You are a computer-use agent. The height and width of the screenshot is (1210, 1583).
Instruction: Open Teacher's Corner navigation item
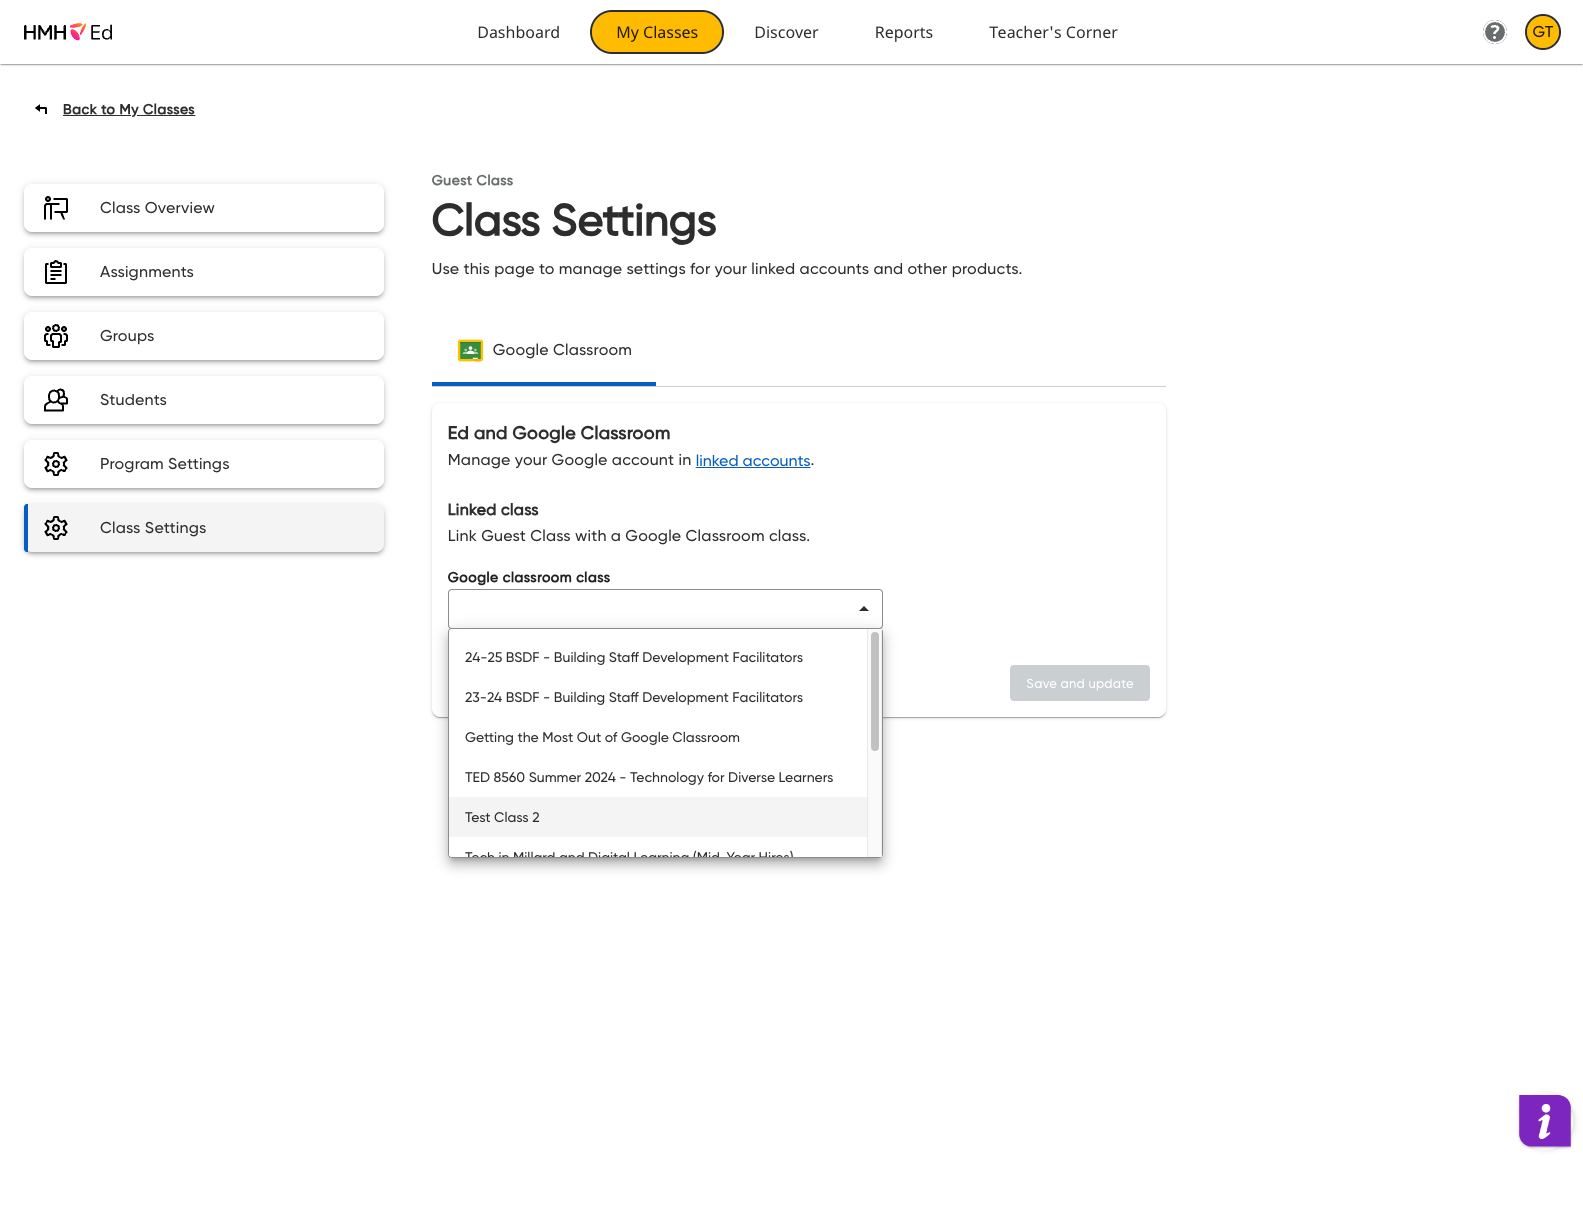(1053, 32)
